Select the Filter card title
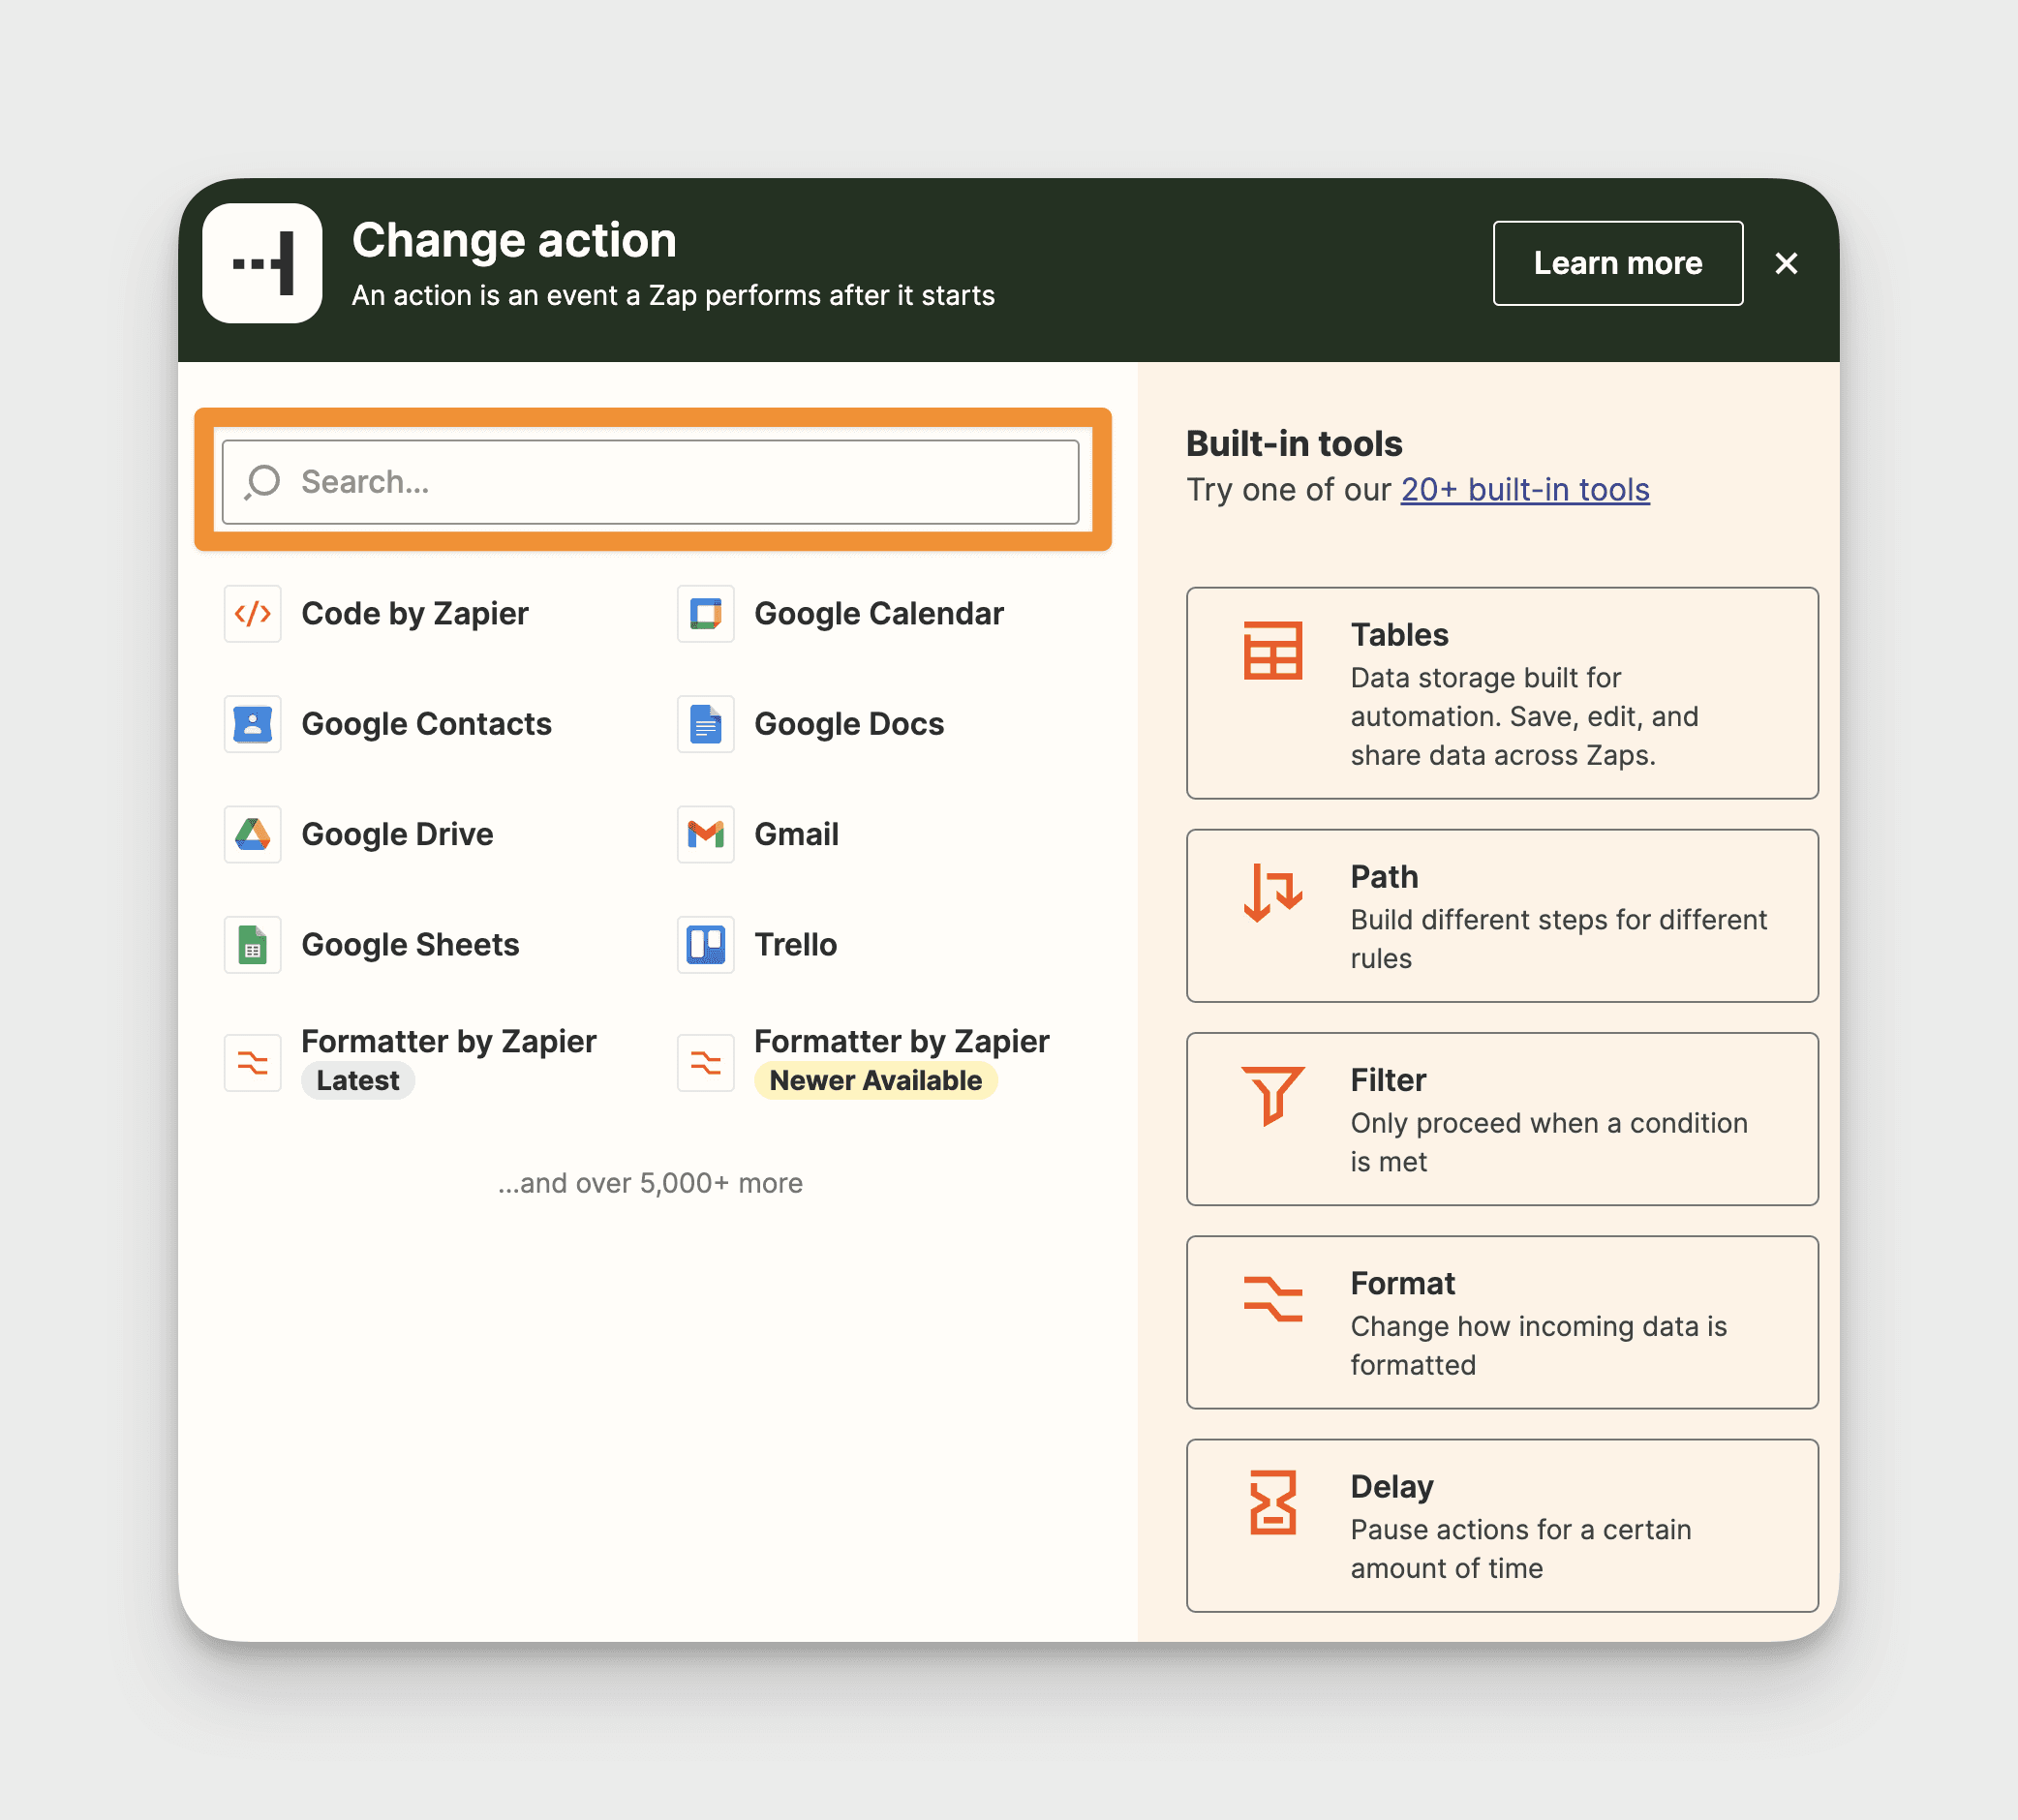Screen dimensions: 2018x1820 (1387, 1080)
